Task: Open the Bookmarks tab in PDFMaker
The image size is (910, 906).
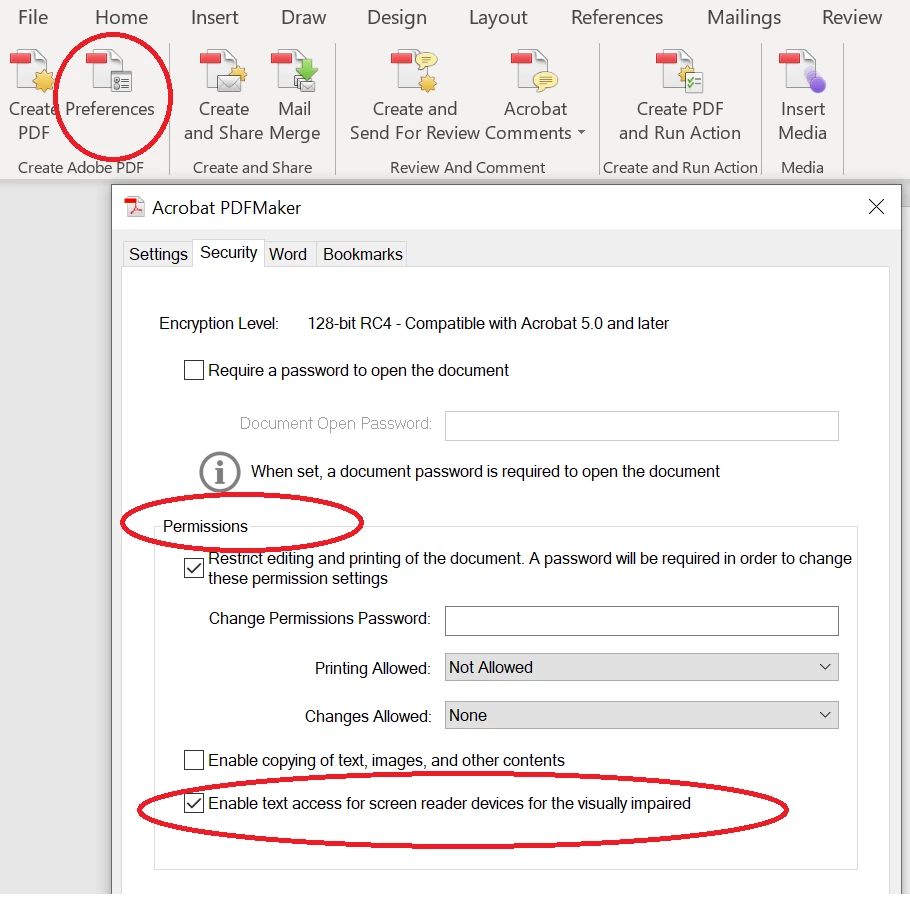Action: tap(363, 254)
